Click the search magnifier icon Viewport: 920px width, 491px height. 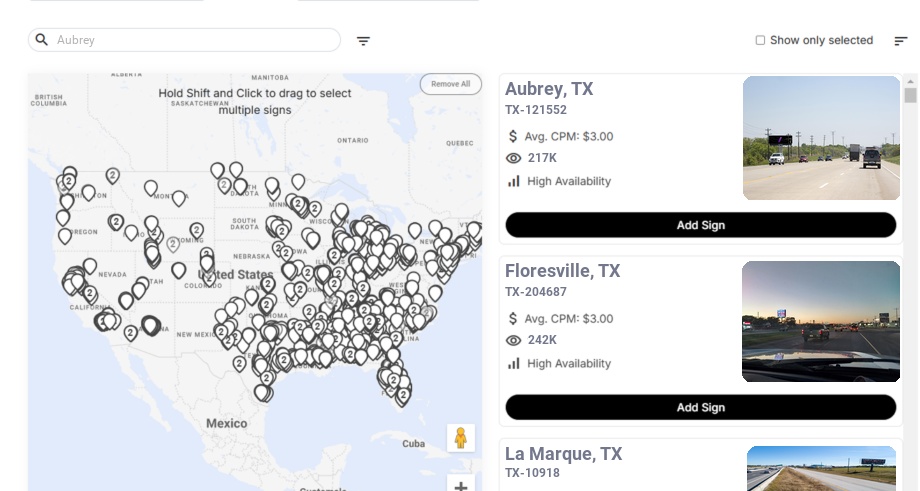(x=42, y=40)
